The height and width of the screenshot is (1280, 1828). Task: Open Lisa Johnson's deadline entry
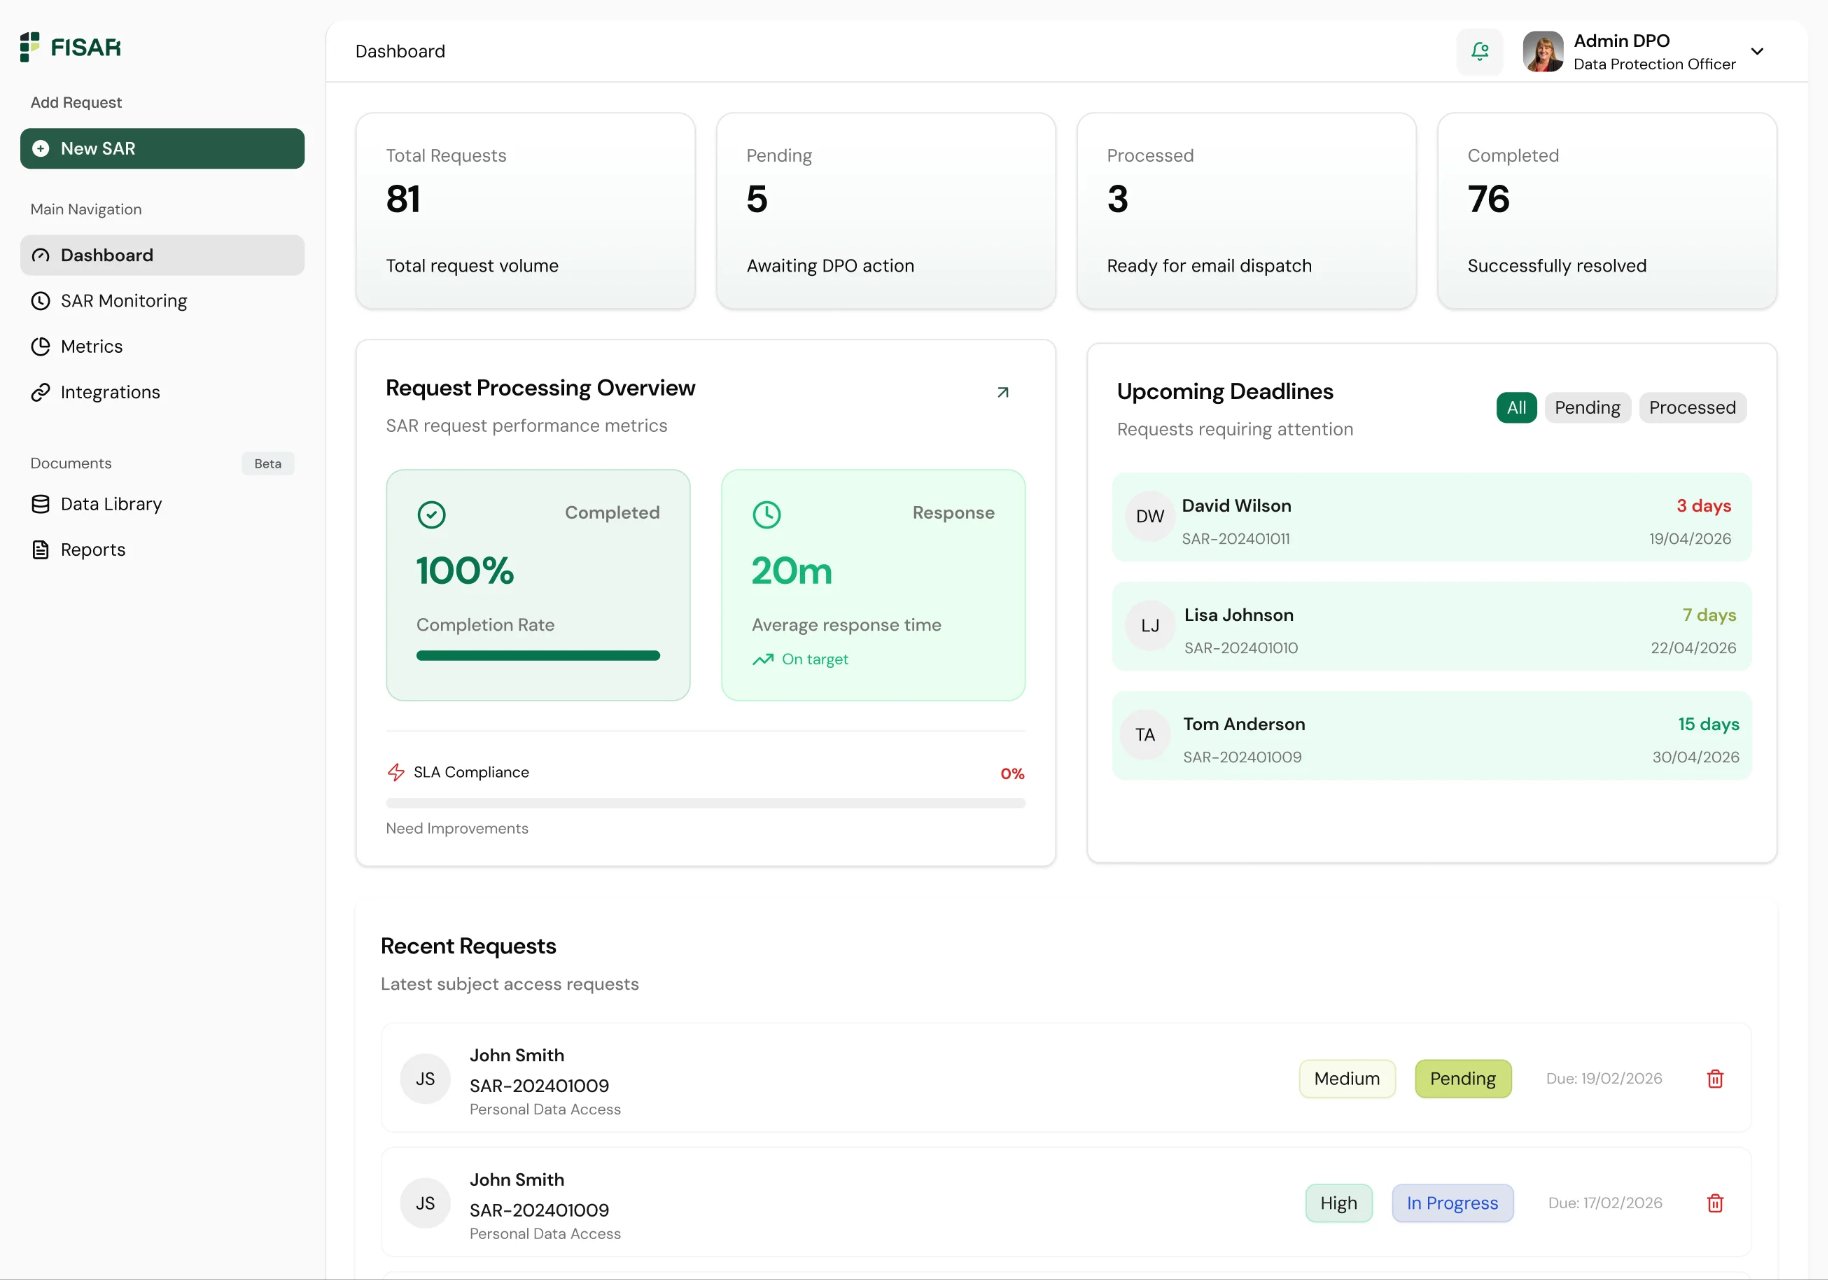[x=1431, y=626]
